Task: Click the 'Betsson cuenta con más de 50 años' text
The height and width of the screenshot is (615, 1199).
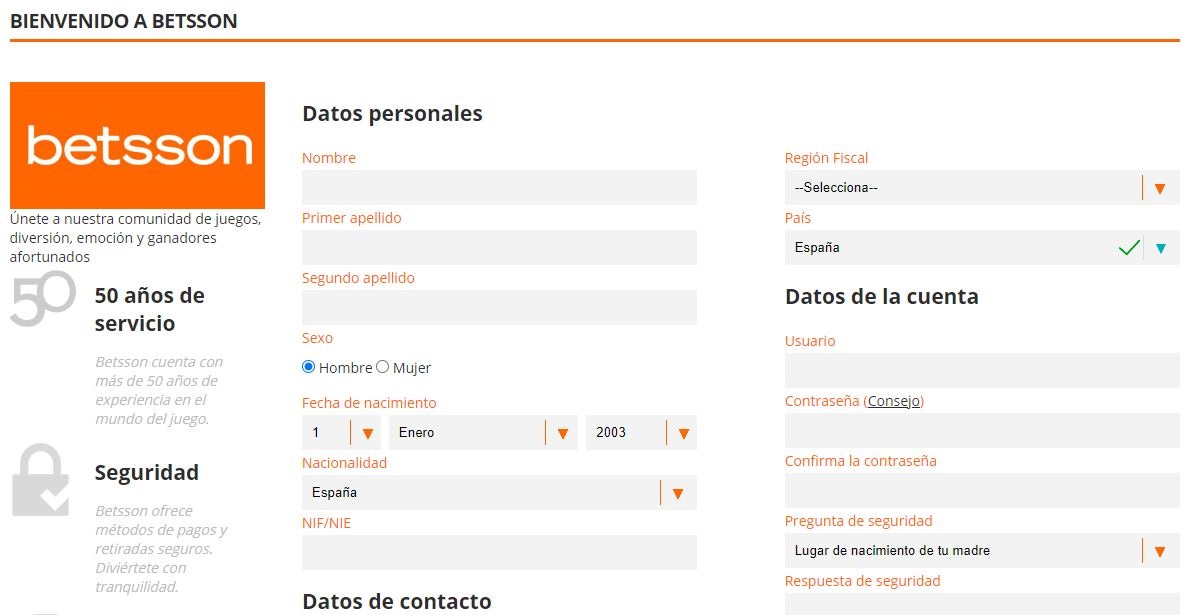Action: pos(159,390)
